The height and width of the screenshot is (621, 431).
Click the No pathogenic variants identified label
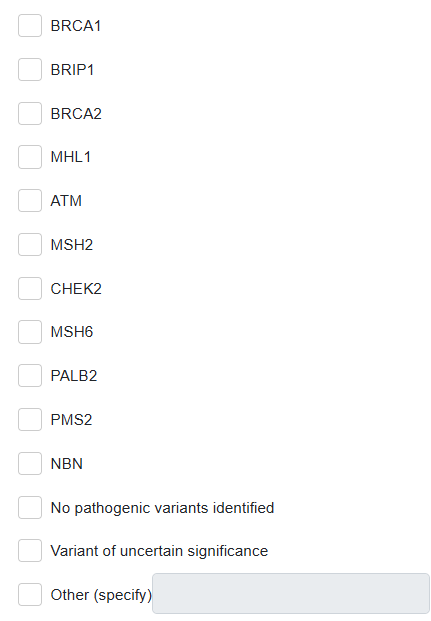point(162,508)
